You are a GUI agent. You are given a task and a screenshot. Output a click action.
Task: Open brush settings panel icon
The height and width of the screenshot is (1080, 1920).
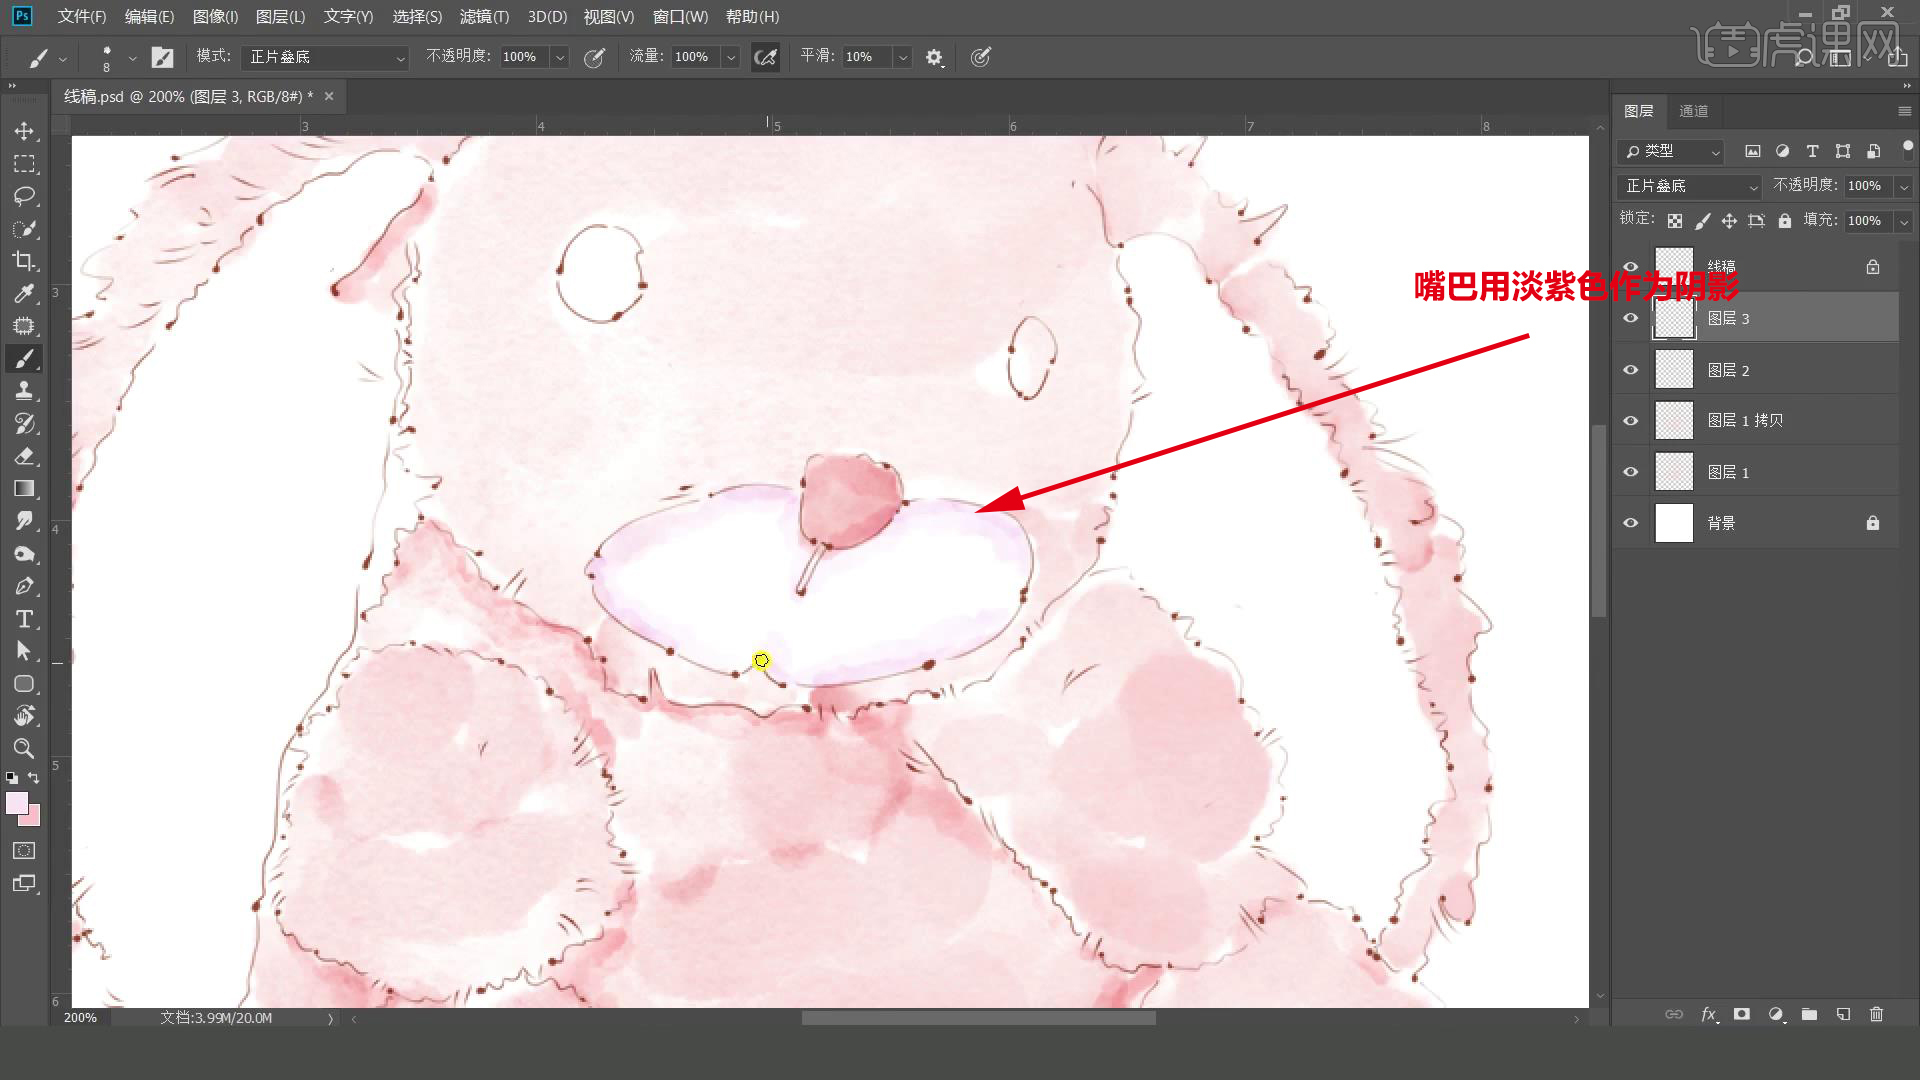click(162, 57)
